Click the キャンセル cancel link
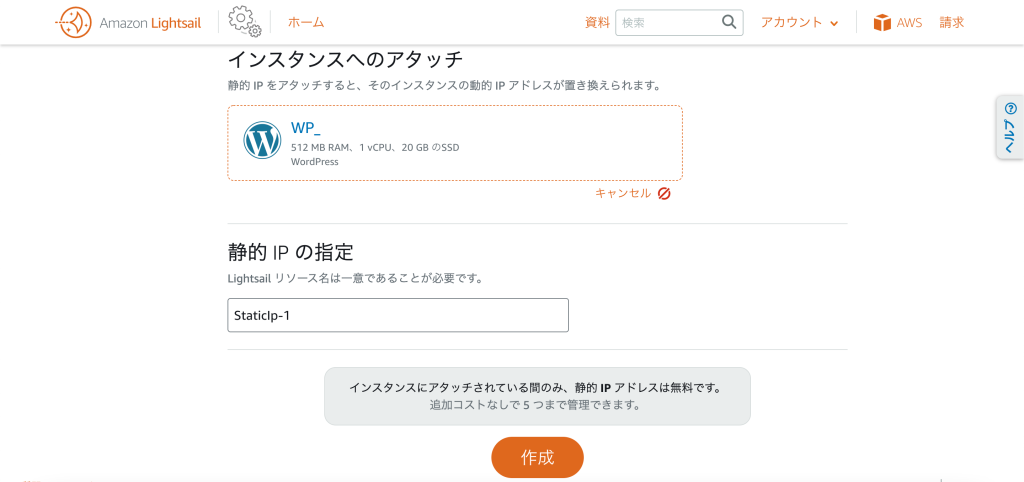Viewport: 1024px width, 482px height. click(x=623, y=193)
